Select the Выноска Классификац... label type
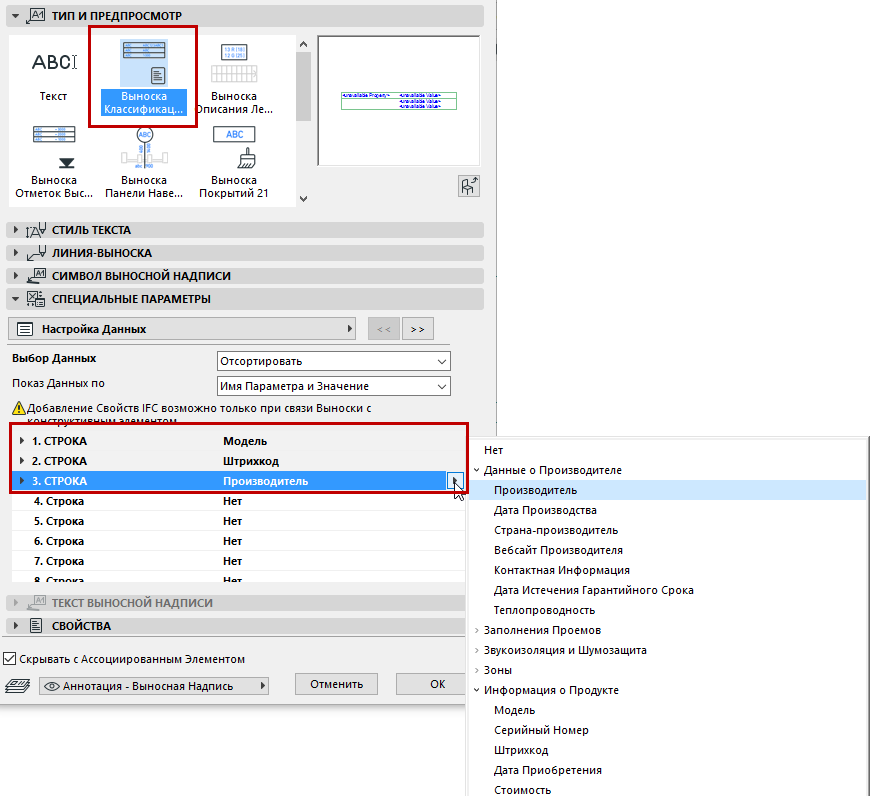 pos(143,77)
